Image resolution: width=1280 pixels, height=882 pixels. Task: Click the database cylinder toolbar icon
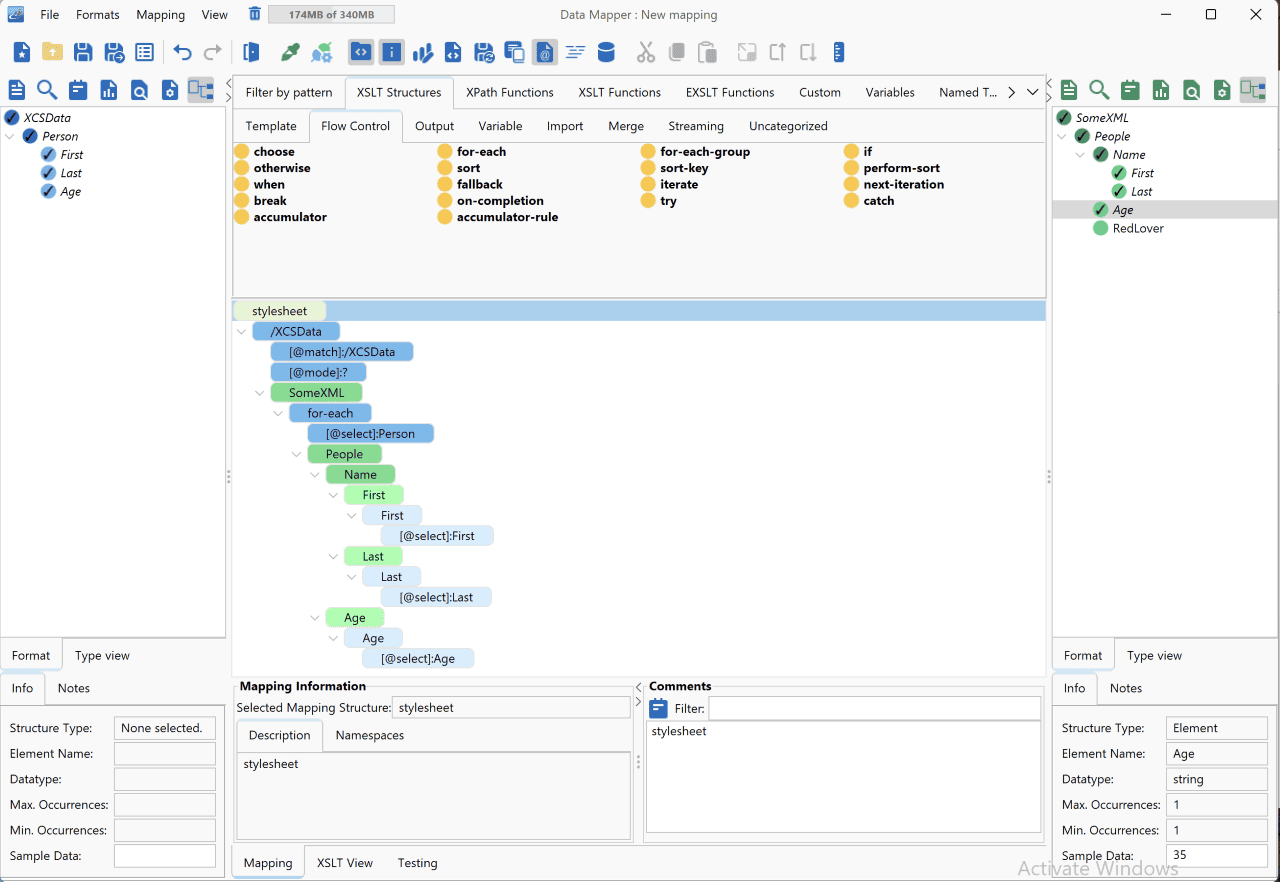point(606,53)
